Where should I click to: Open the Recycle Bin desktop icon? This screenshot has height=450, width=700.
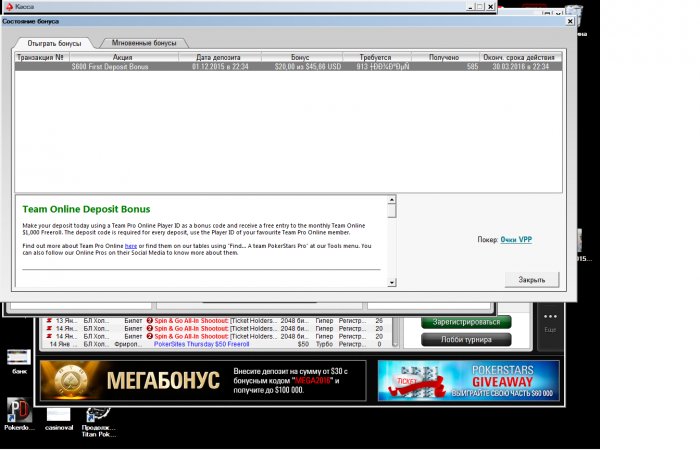click(574, 16)
